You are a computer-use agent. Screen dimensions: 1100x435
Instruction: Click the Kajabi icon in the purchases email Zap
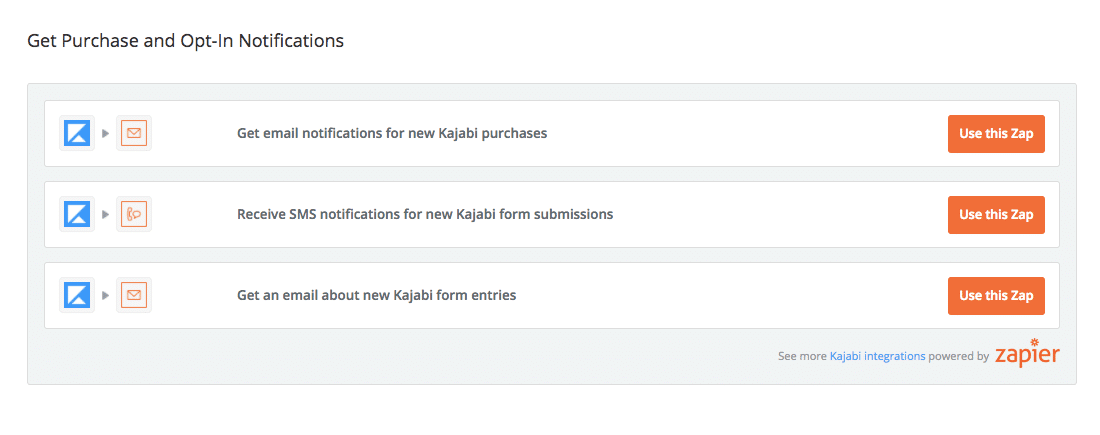coord(77,133)
